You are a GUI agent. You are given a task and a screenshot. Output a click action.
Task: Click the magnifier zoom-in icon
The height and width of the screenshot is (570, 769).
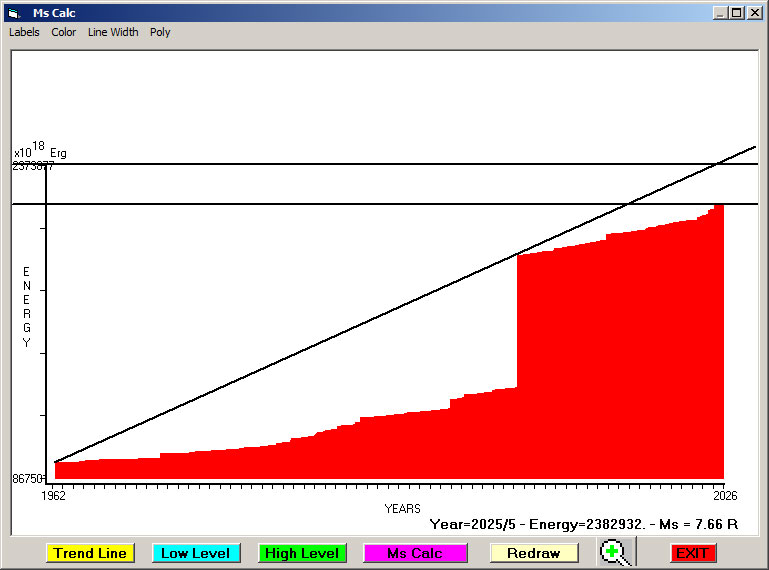(x=617, y=553)
